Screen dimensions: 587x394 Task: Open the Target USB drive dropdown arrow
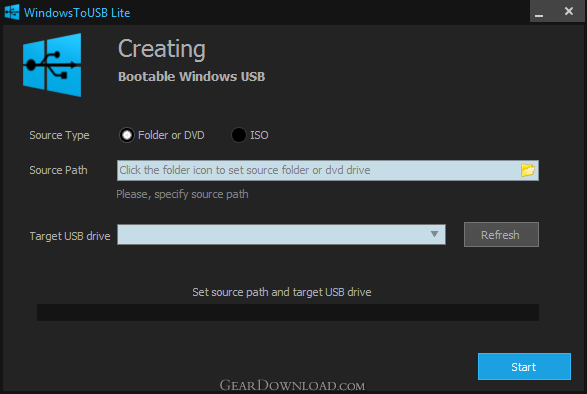tap(434, 234)
